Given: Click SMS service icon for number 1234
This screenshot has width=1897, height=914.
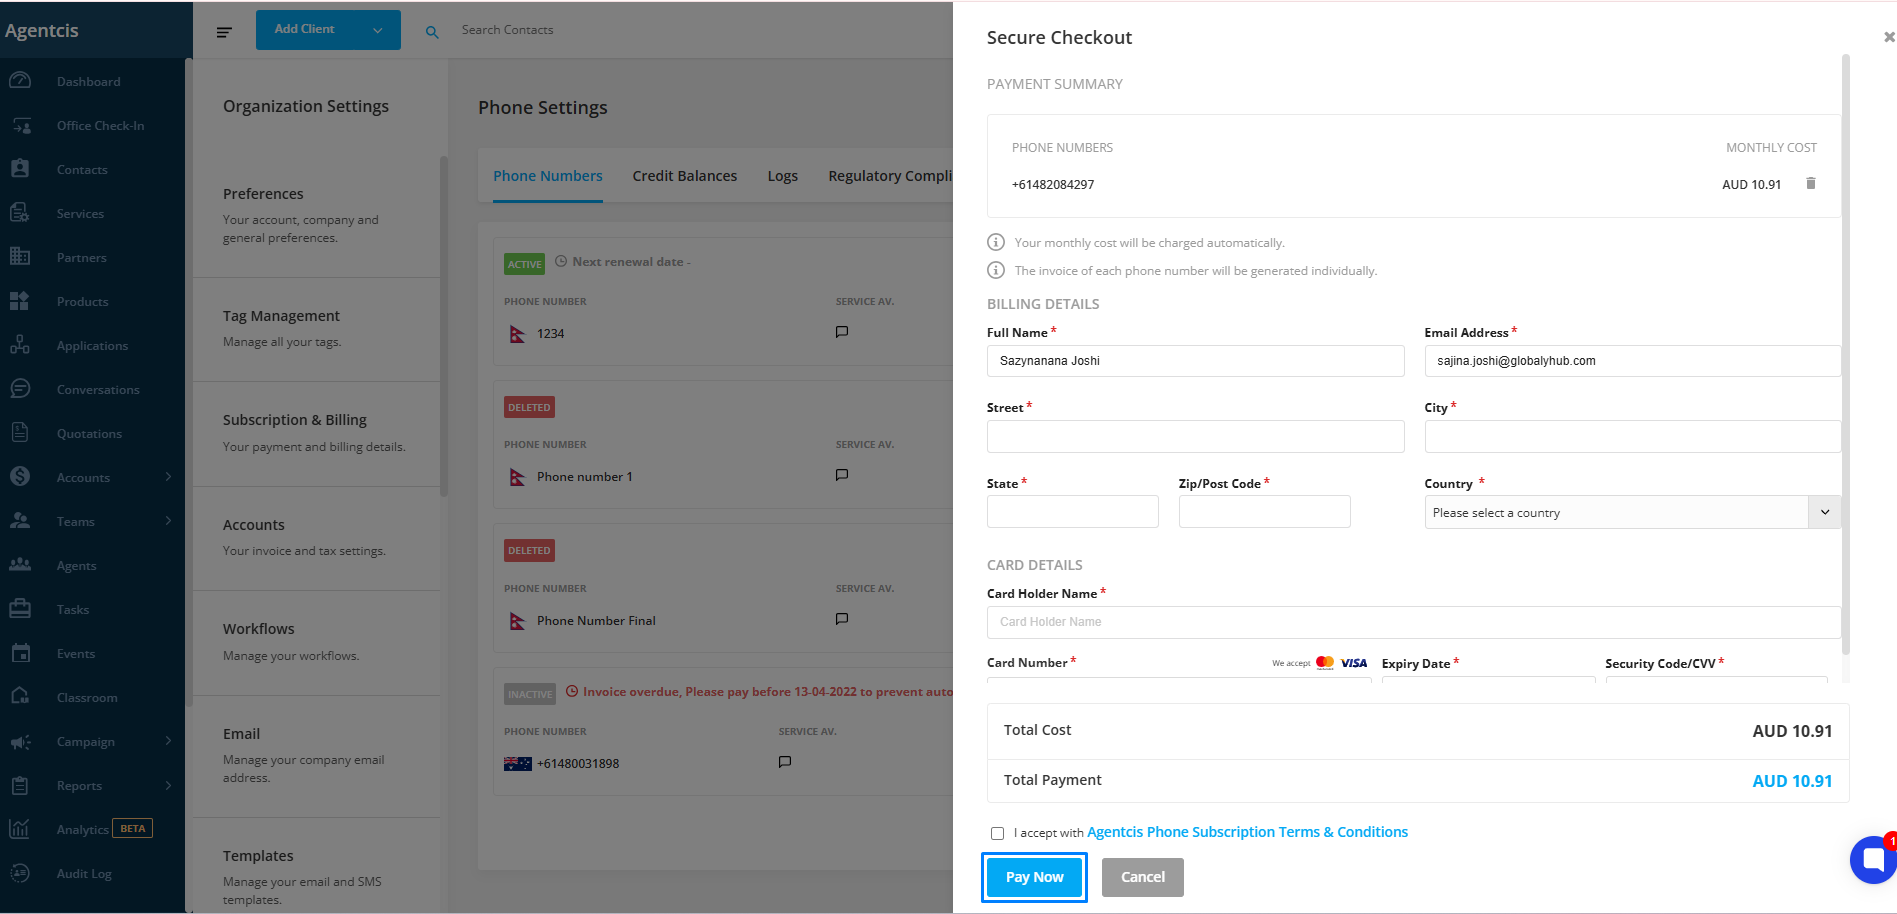Looking at the screenshot, I should pos(842,332).
